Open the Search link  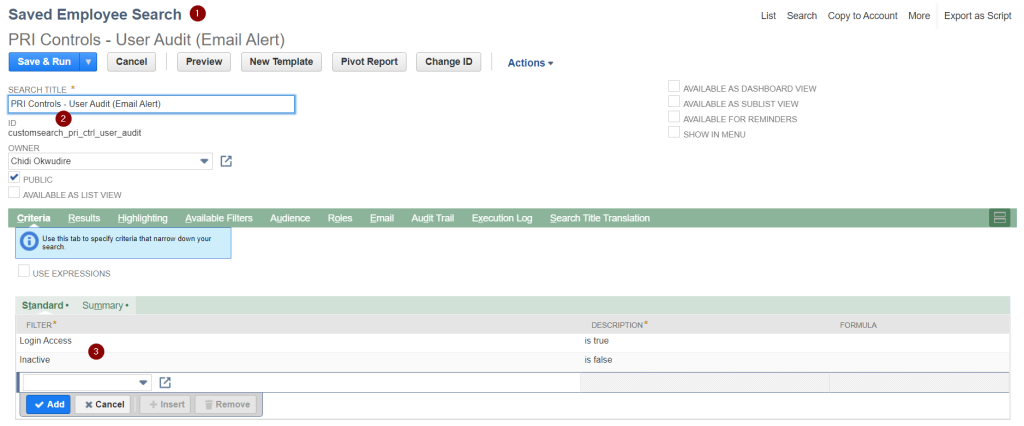coord(802,16)
